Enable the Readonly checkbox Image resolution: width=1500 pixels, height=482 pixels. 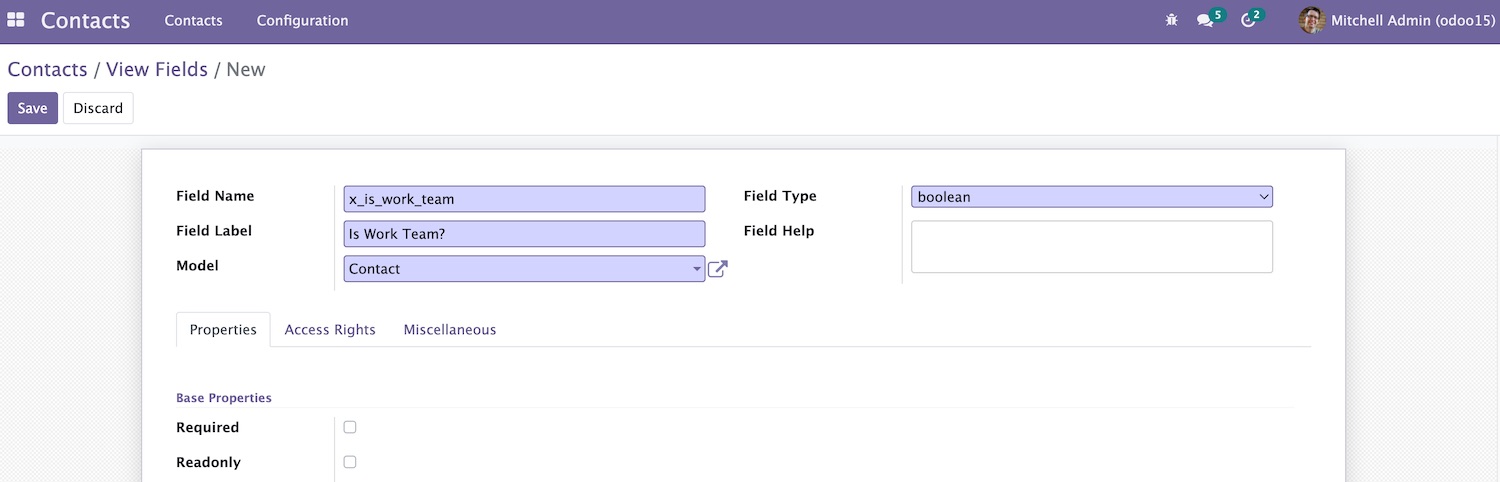350,462
